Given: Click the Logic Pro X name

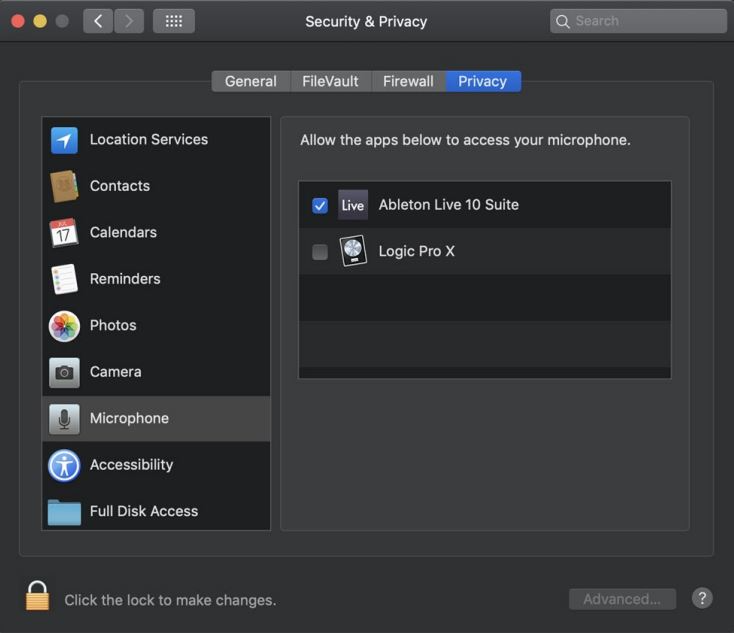Looking at the screenshot, I should coord(417,251).
